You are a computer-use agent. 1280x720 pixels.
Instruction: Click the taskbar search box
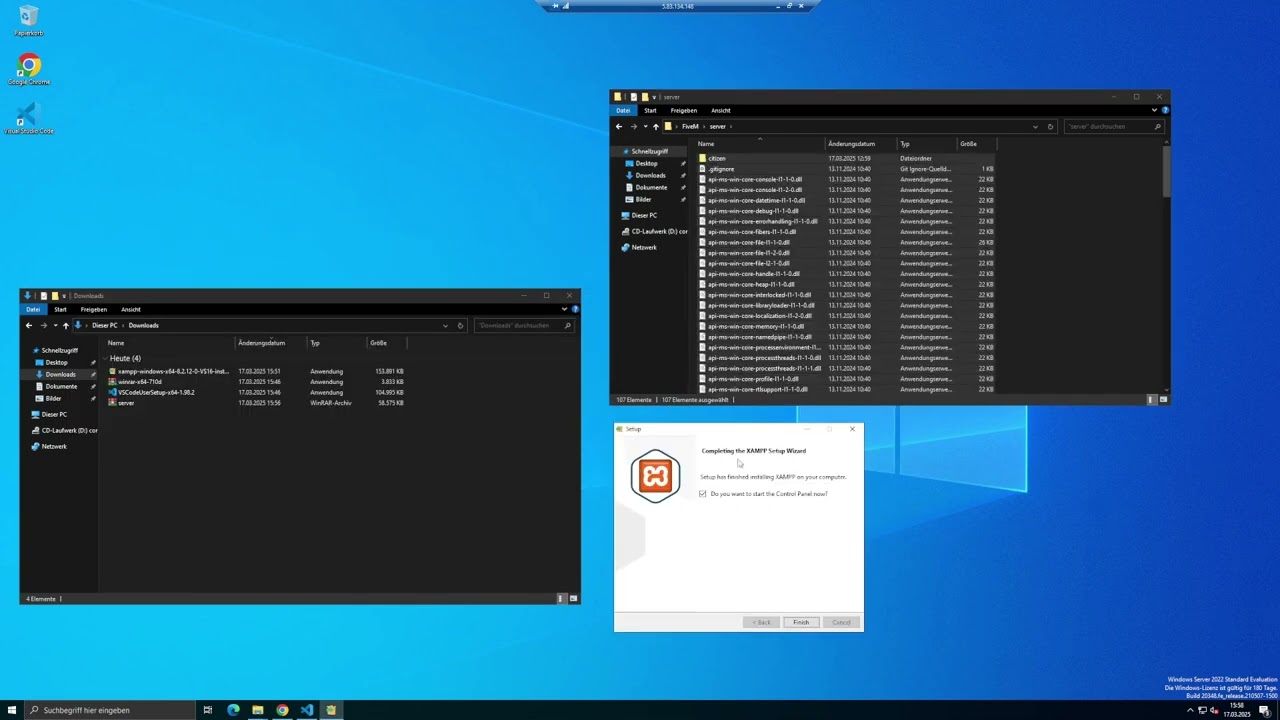click(x=110, y=710)
